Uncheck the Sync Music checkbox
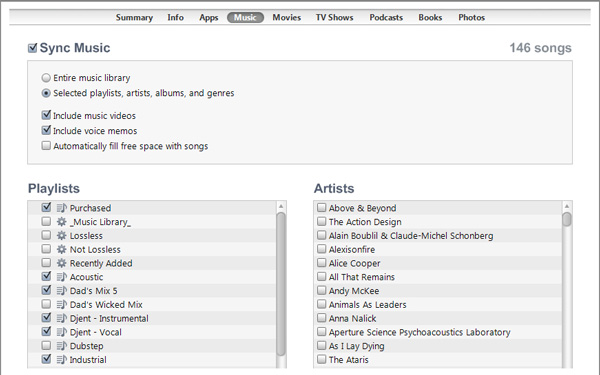This screenshot has height=375, width=600. (x=33, y=48)
